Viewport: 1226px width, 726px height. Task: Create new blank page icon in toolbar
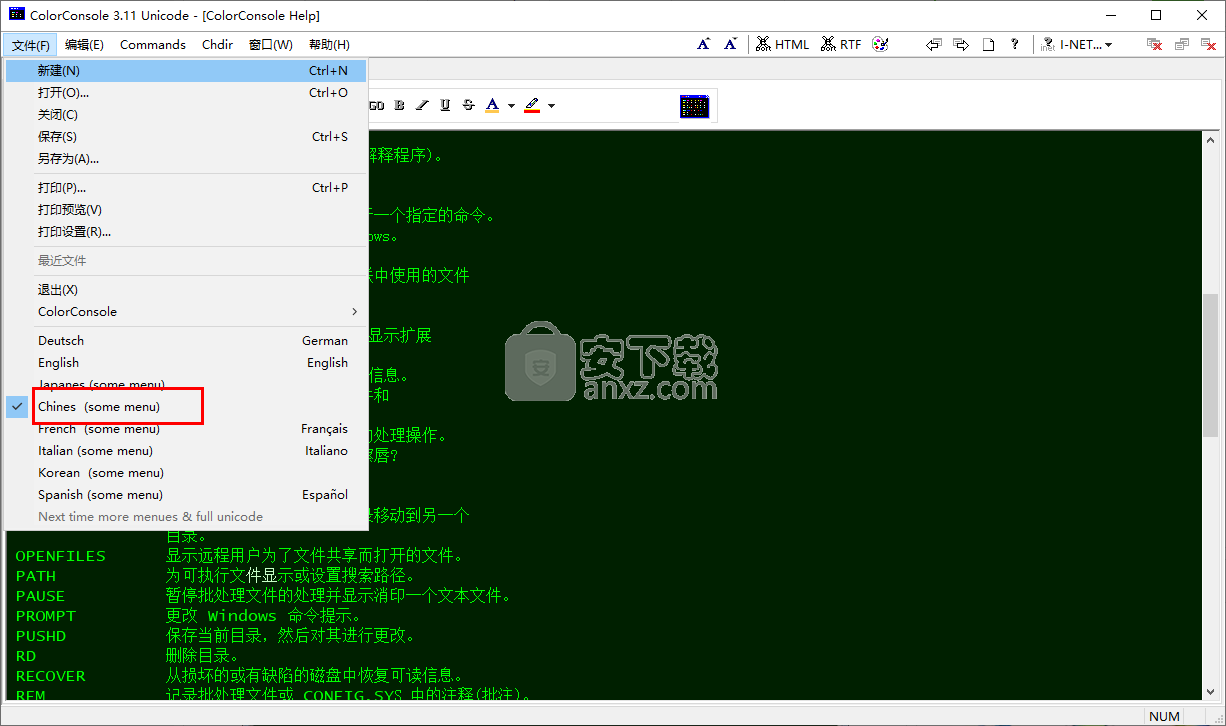point(988,44)
